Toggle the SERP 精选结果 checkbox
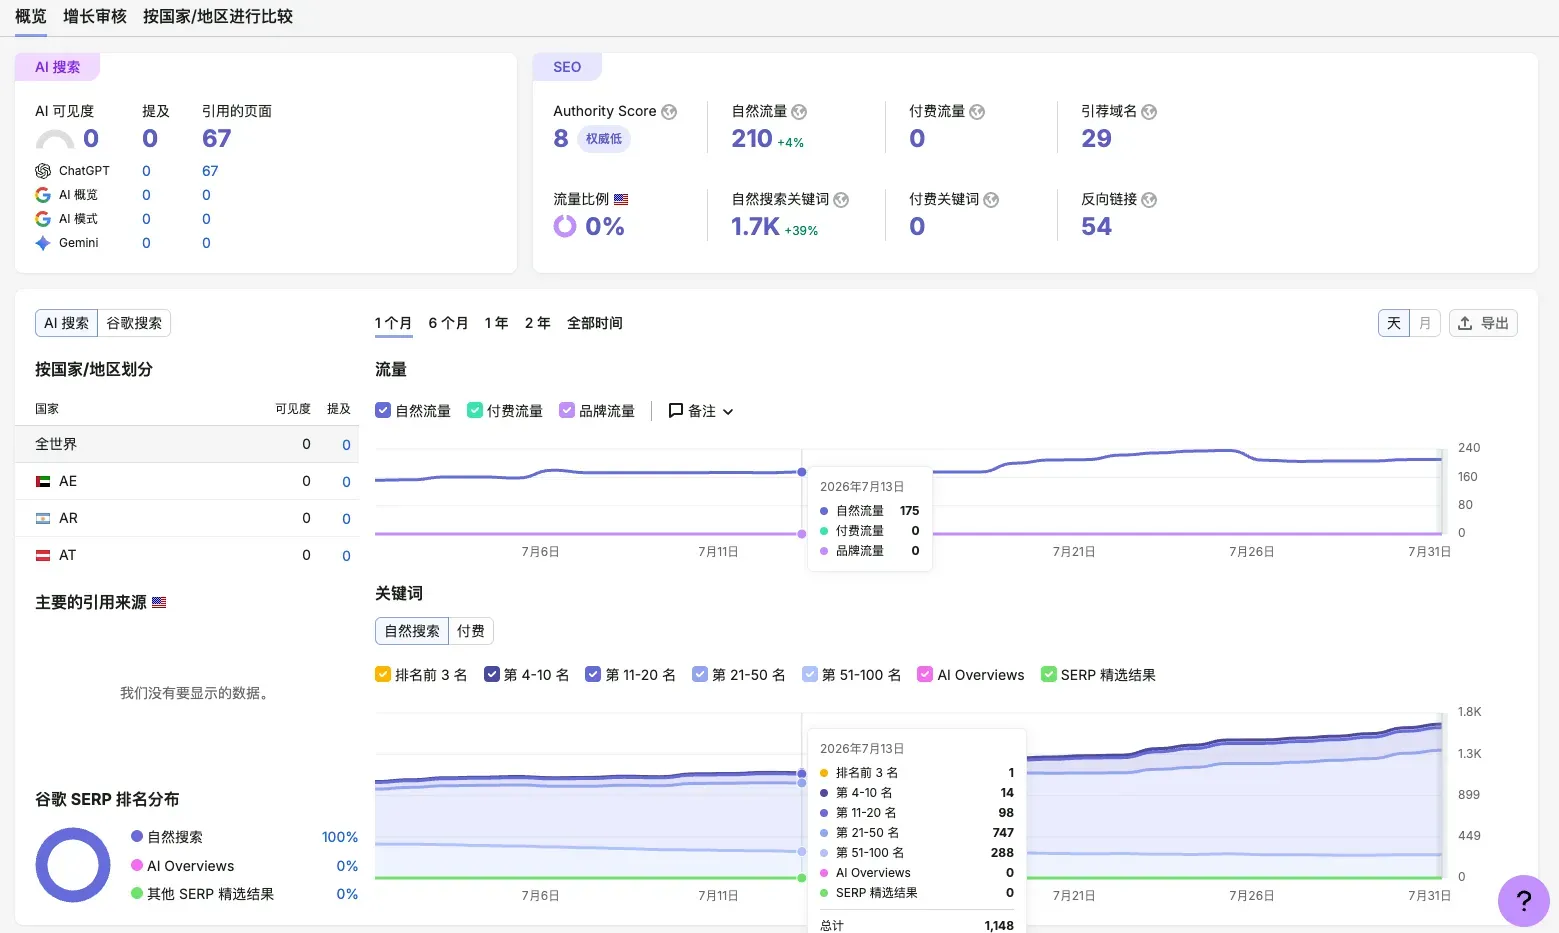The height and width of the screenshot is (933, 1559). (x=1049, y=674)
